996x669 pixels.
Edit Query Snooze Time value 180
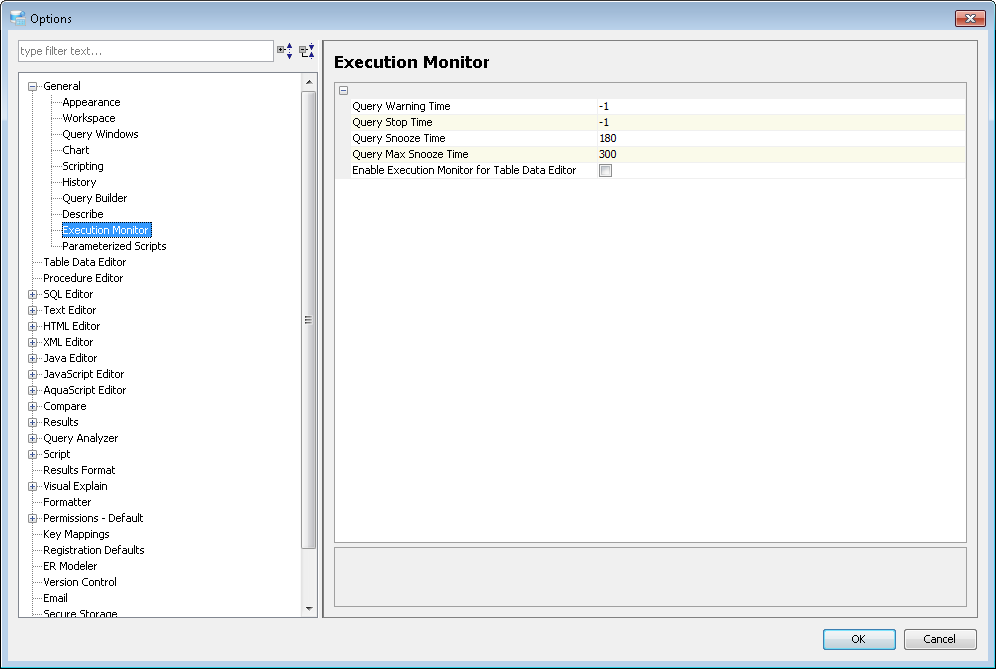click(781, 138)
